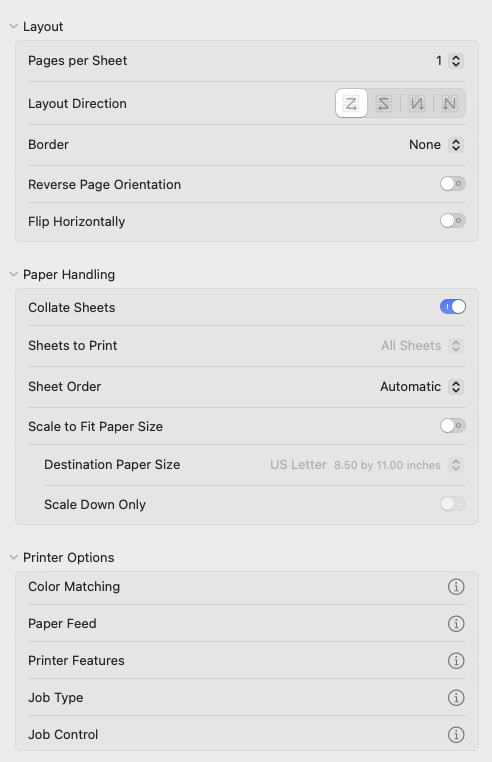Change Sheet Order from Automatic

point(422,387)
